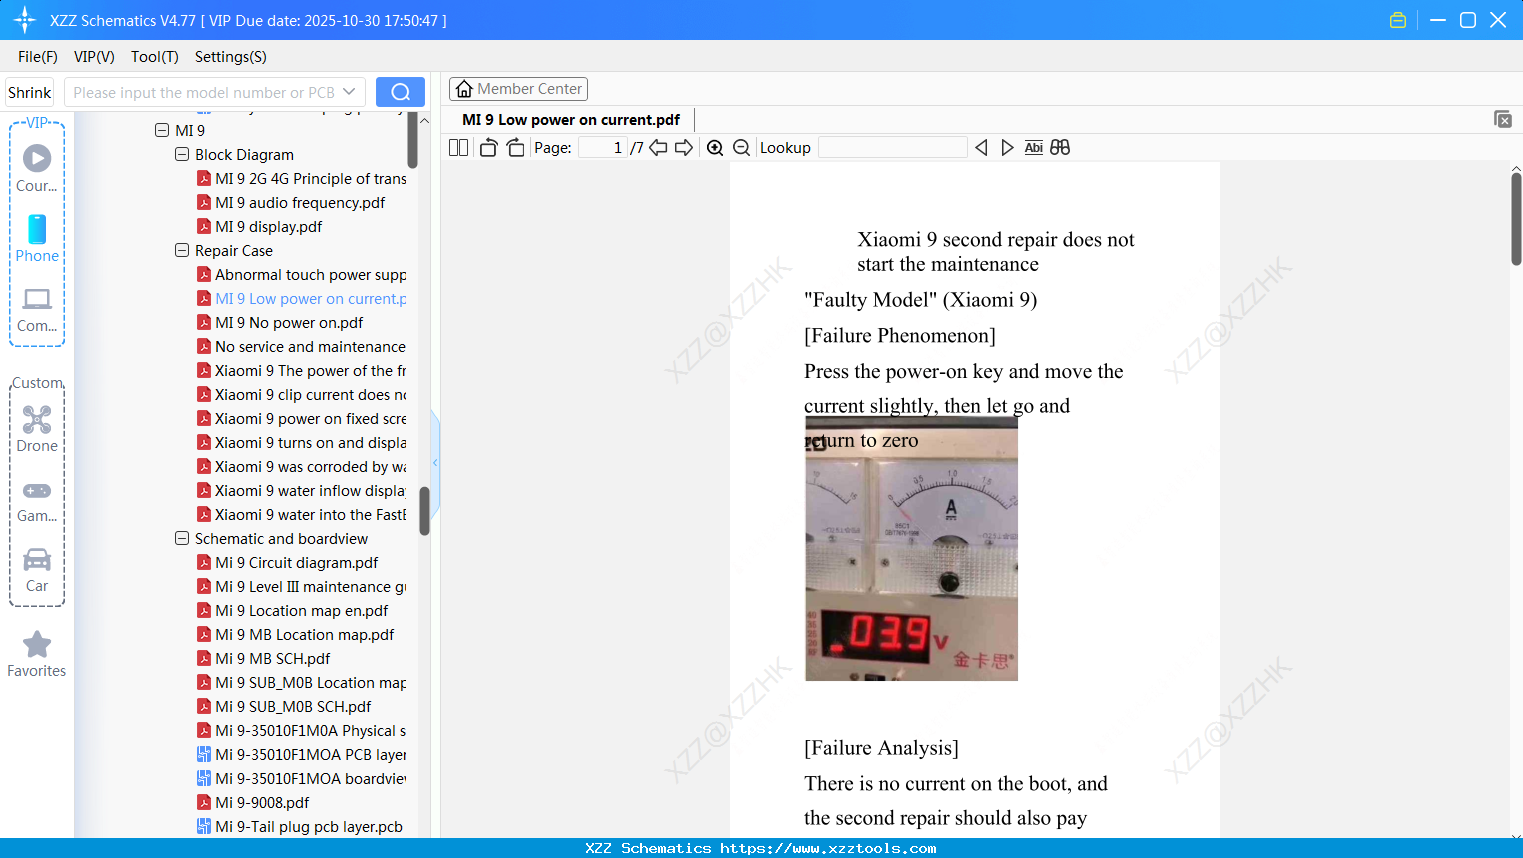
Task: Collapse the MI 9 tree node
Action: (x=162, y=130)
